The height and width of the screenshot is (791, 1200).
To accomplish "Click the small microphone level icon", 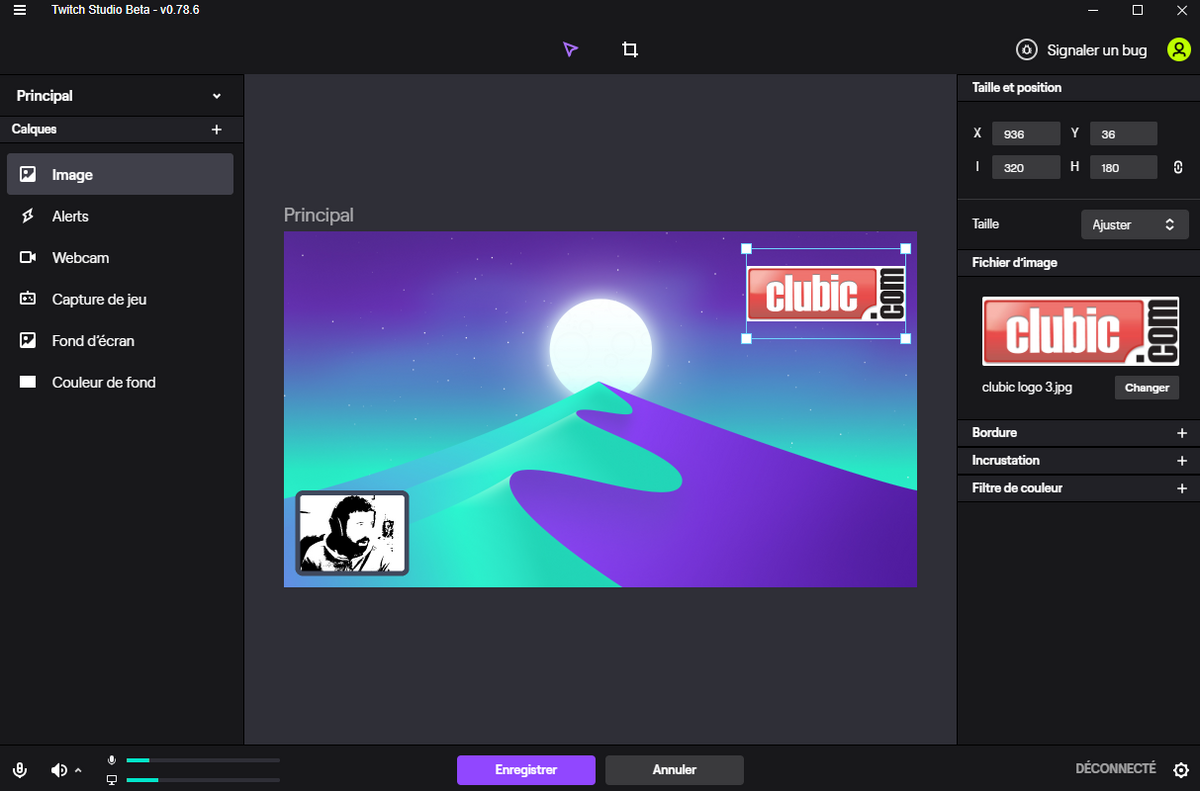I will click(112, 761).
